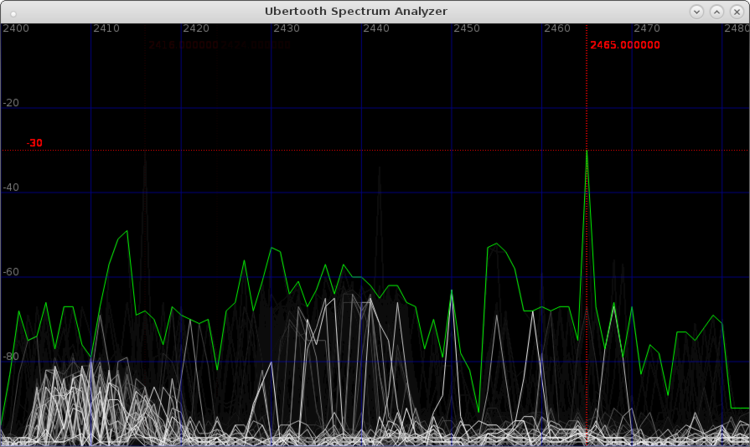
Task: Click the -20 dB axis label
Action: 11,103
